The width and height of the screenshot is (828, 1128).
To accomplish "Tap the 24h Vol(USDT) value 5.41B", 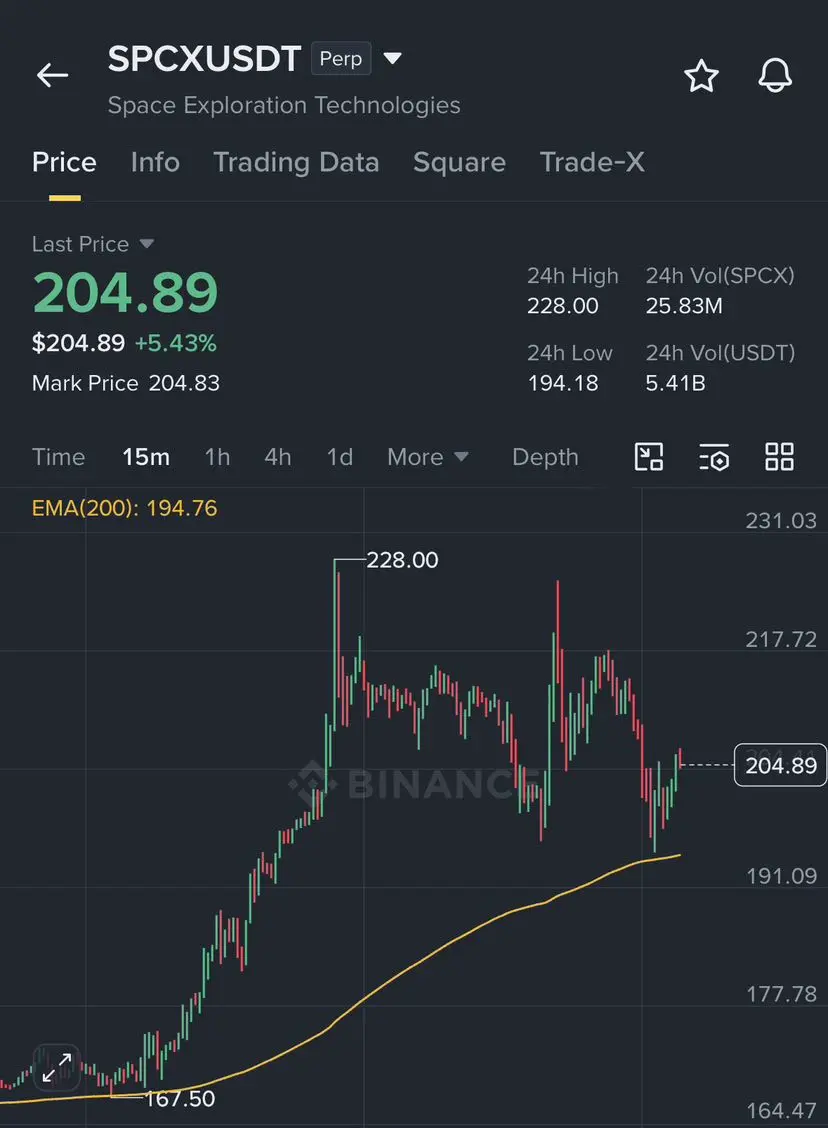I will click(675, 383).
